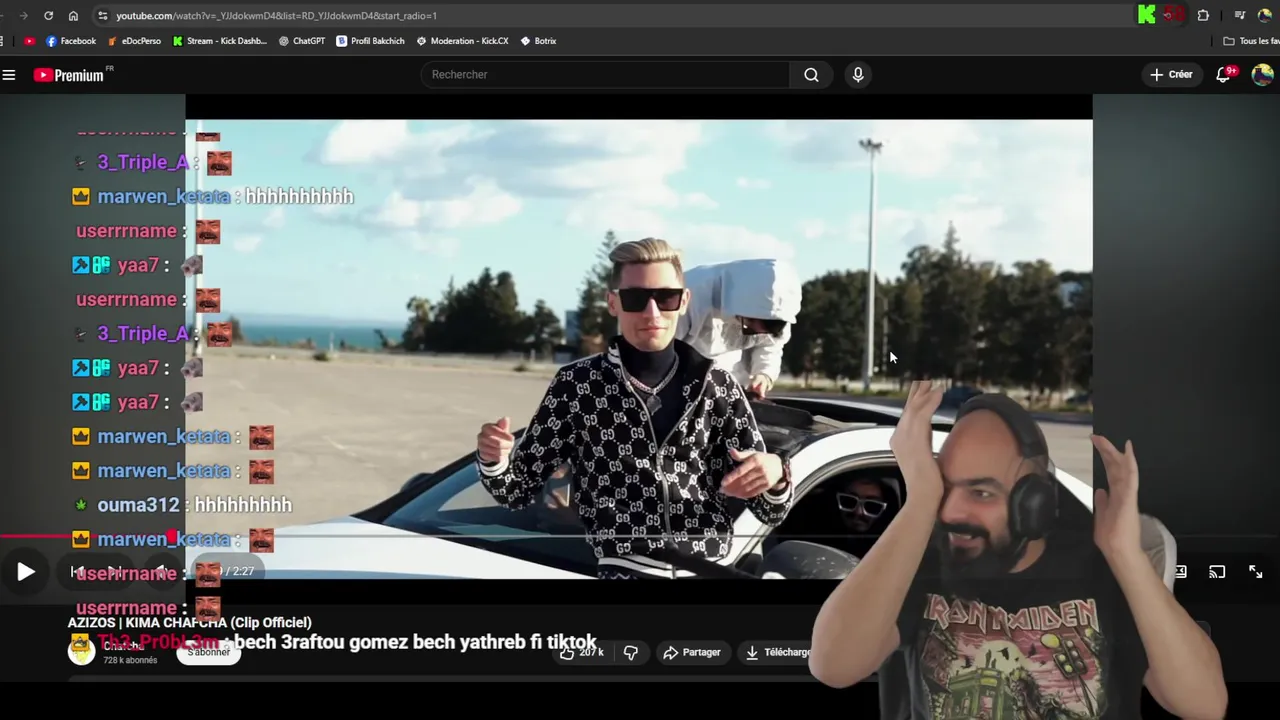
Task: Toggle theater mode icon in player
Action: 1181,572
